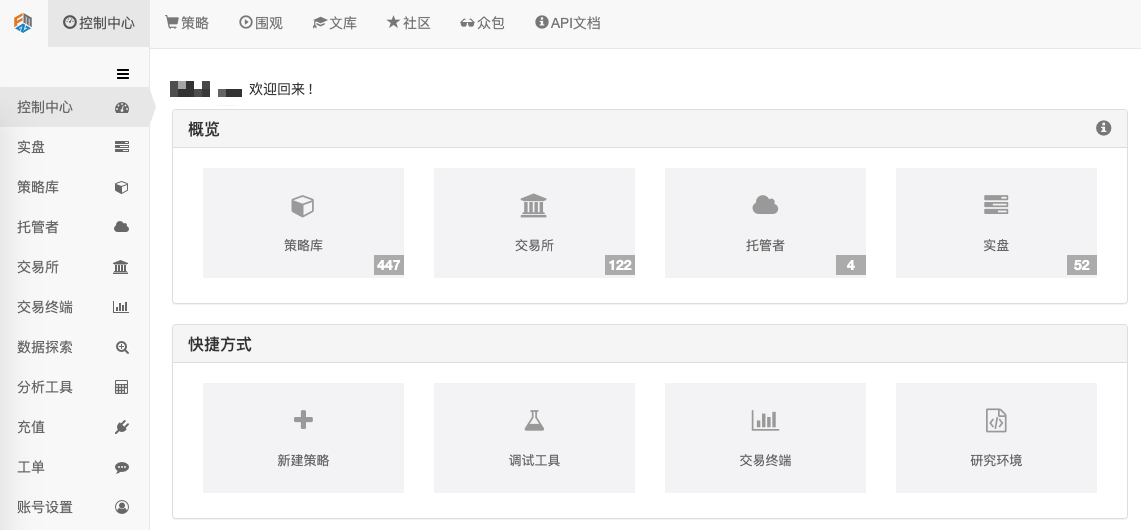Click the cube icon beside 策略库 in sidebar
This screenshot has height=530, width=1141.
pyautogui.click(x=122, y=187)
